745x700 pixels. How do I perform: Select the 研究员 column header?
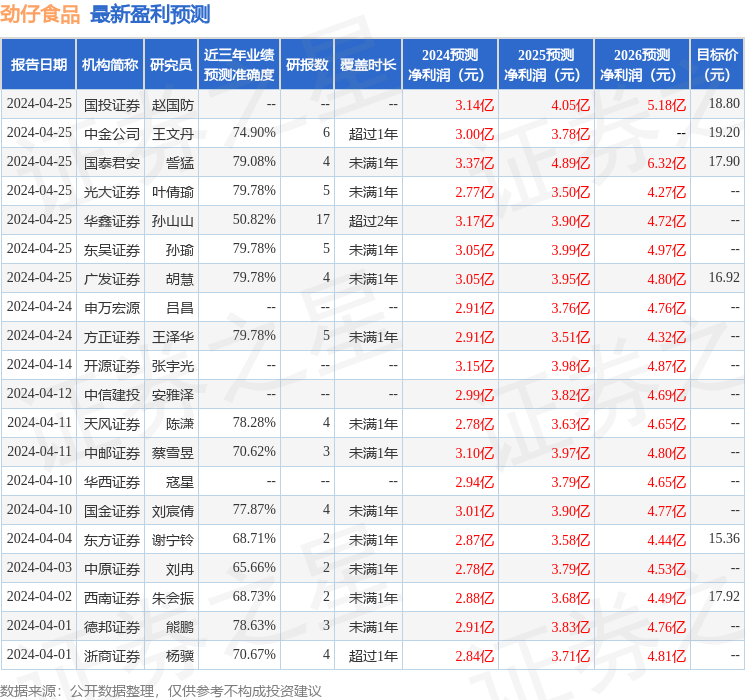point(171,65)
